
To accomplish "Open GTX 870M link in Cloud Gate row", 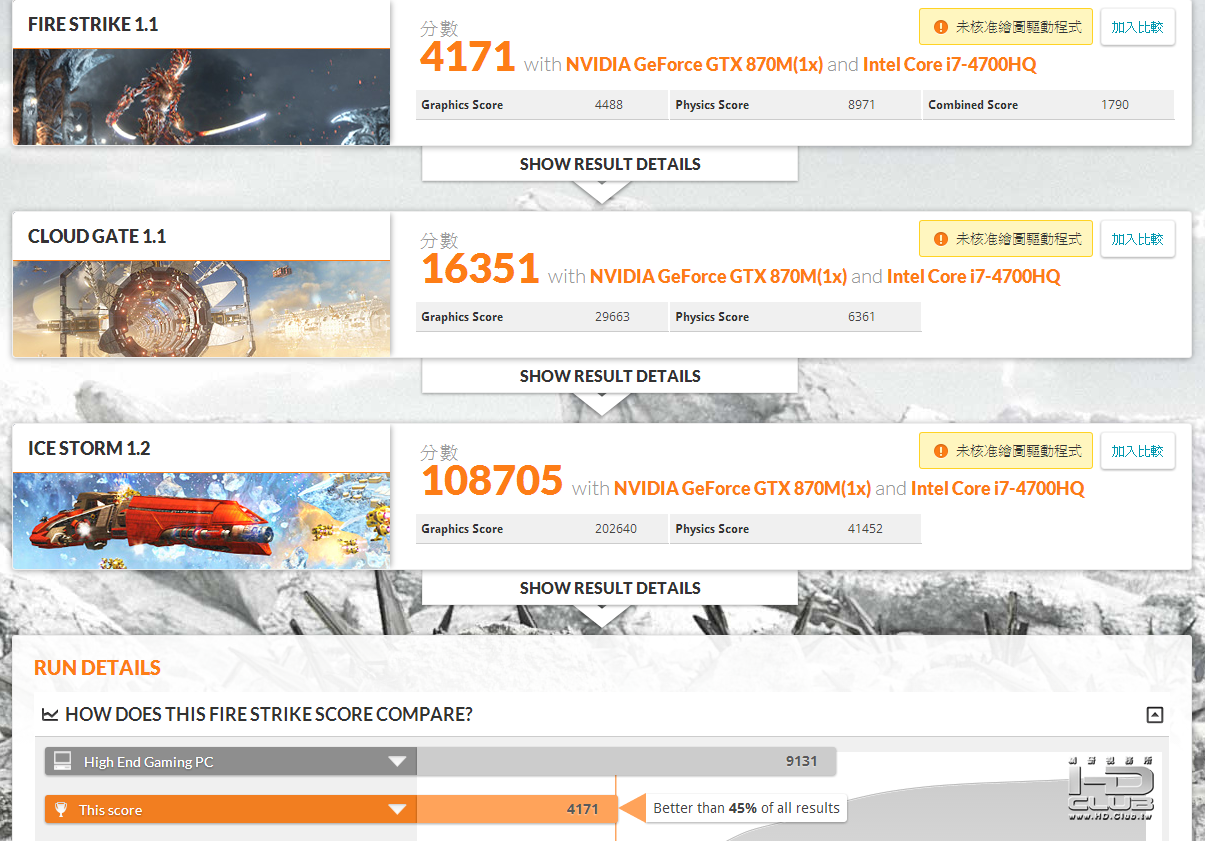I will 718,276.
